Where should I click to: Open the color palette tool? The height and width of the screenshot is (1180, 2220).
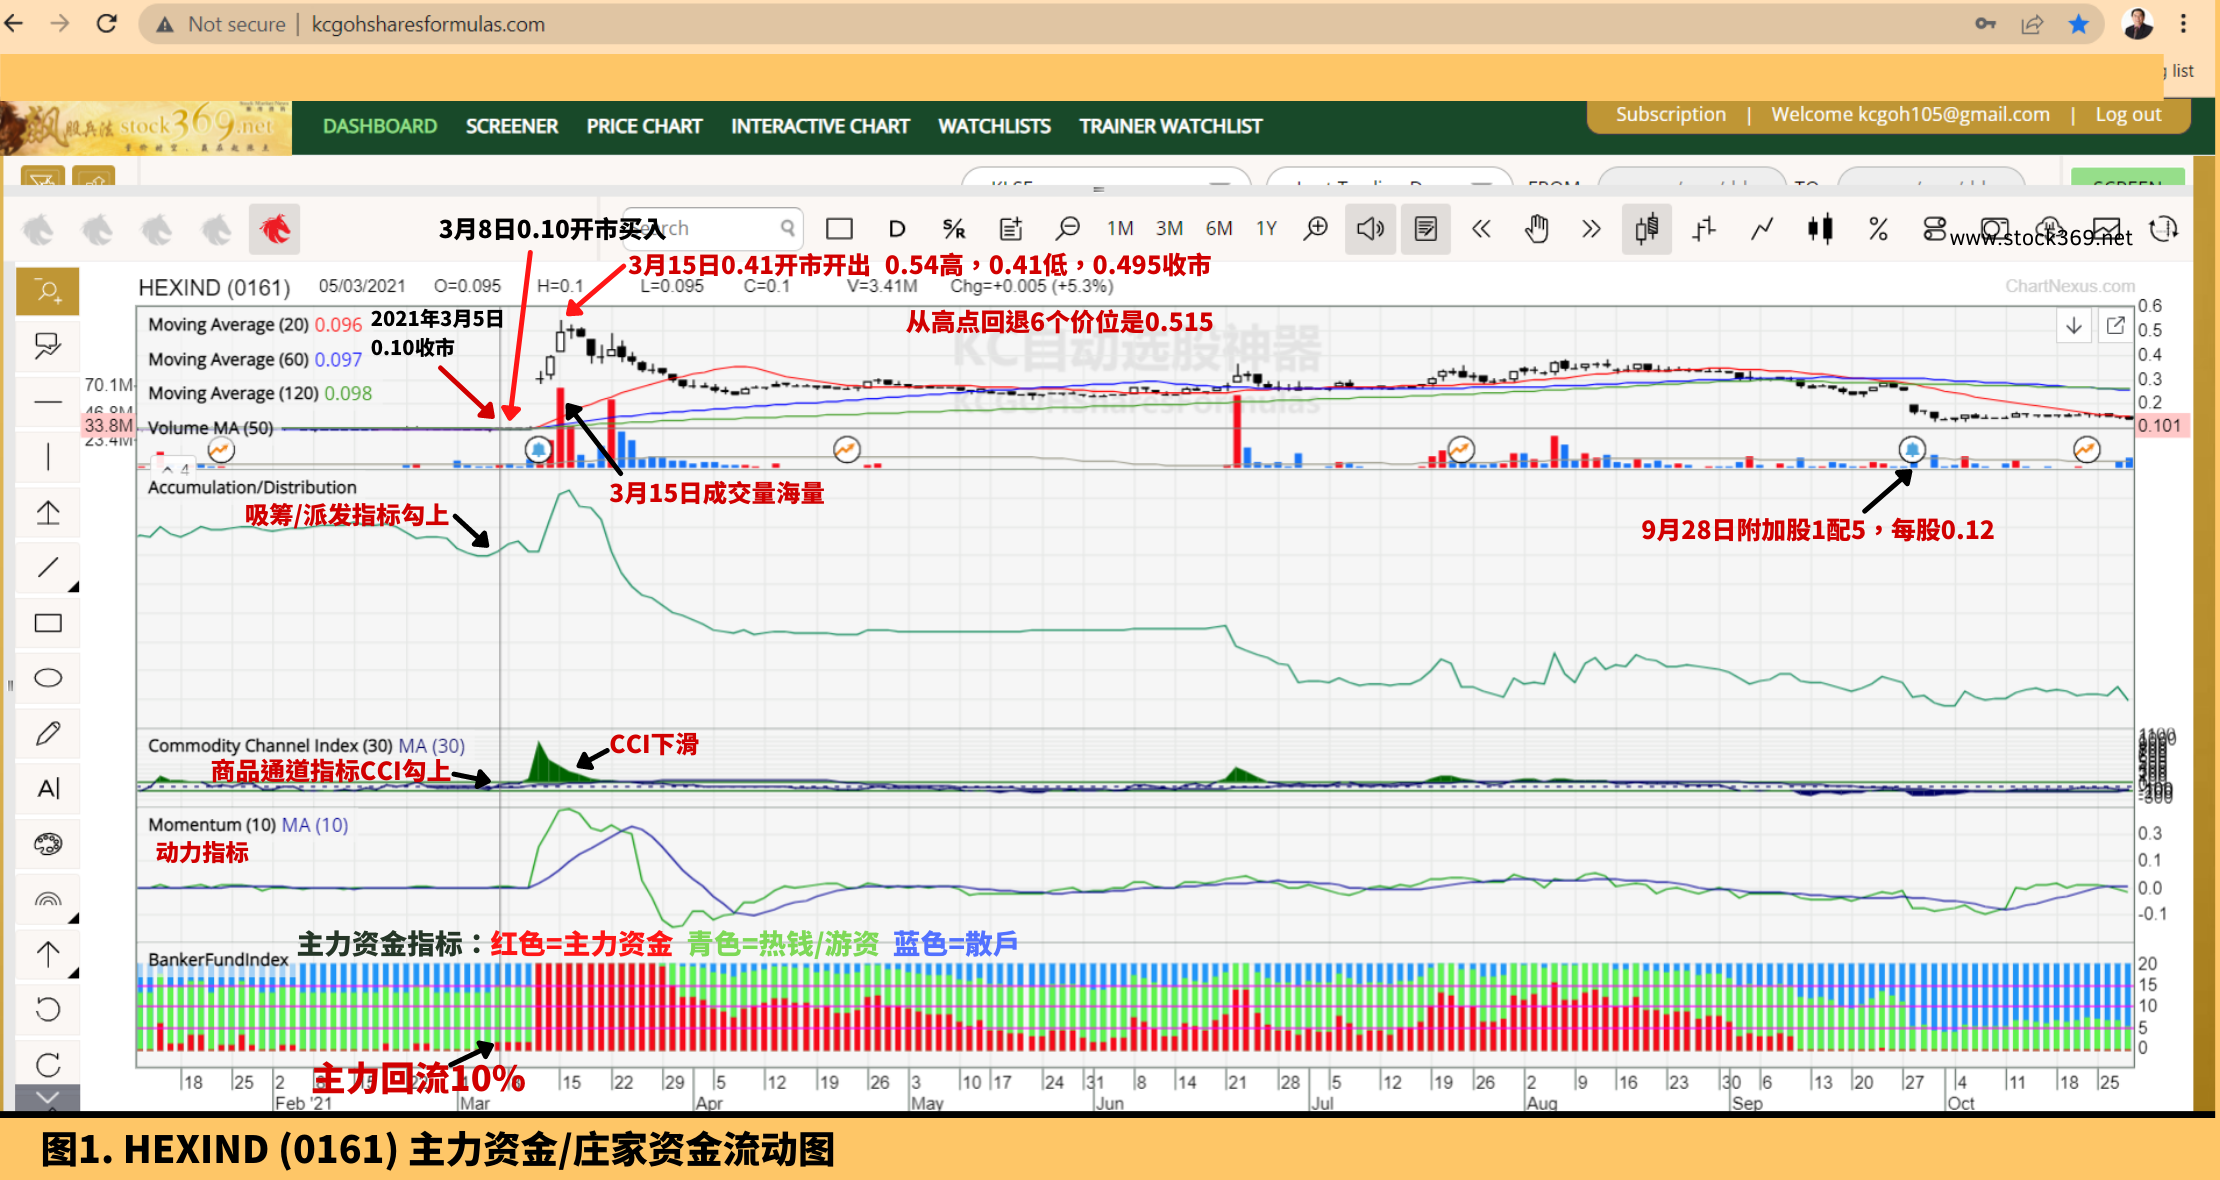48,844
